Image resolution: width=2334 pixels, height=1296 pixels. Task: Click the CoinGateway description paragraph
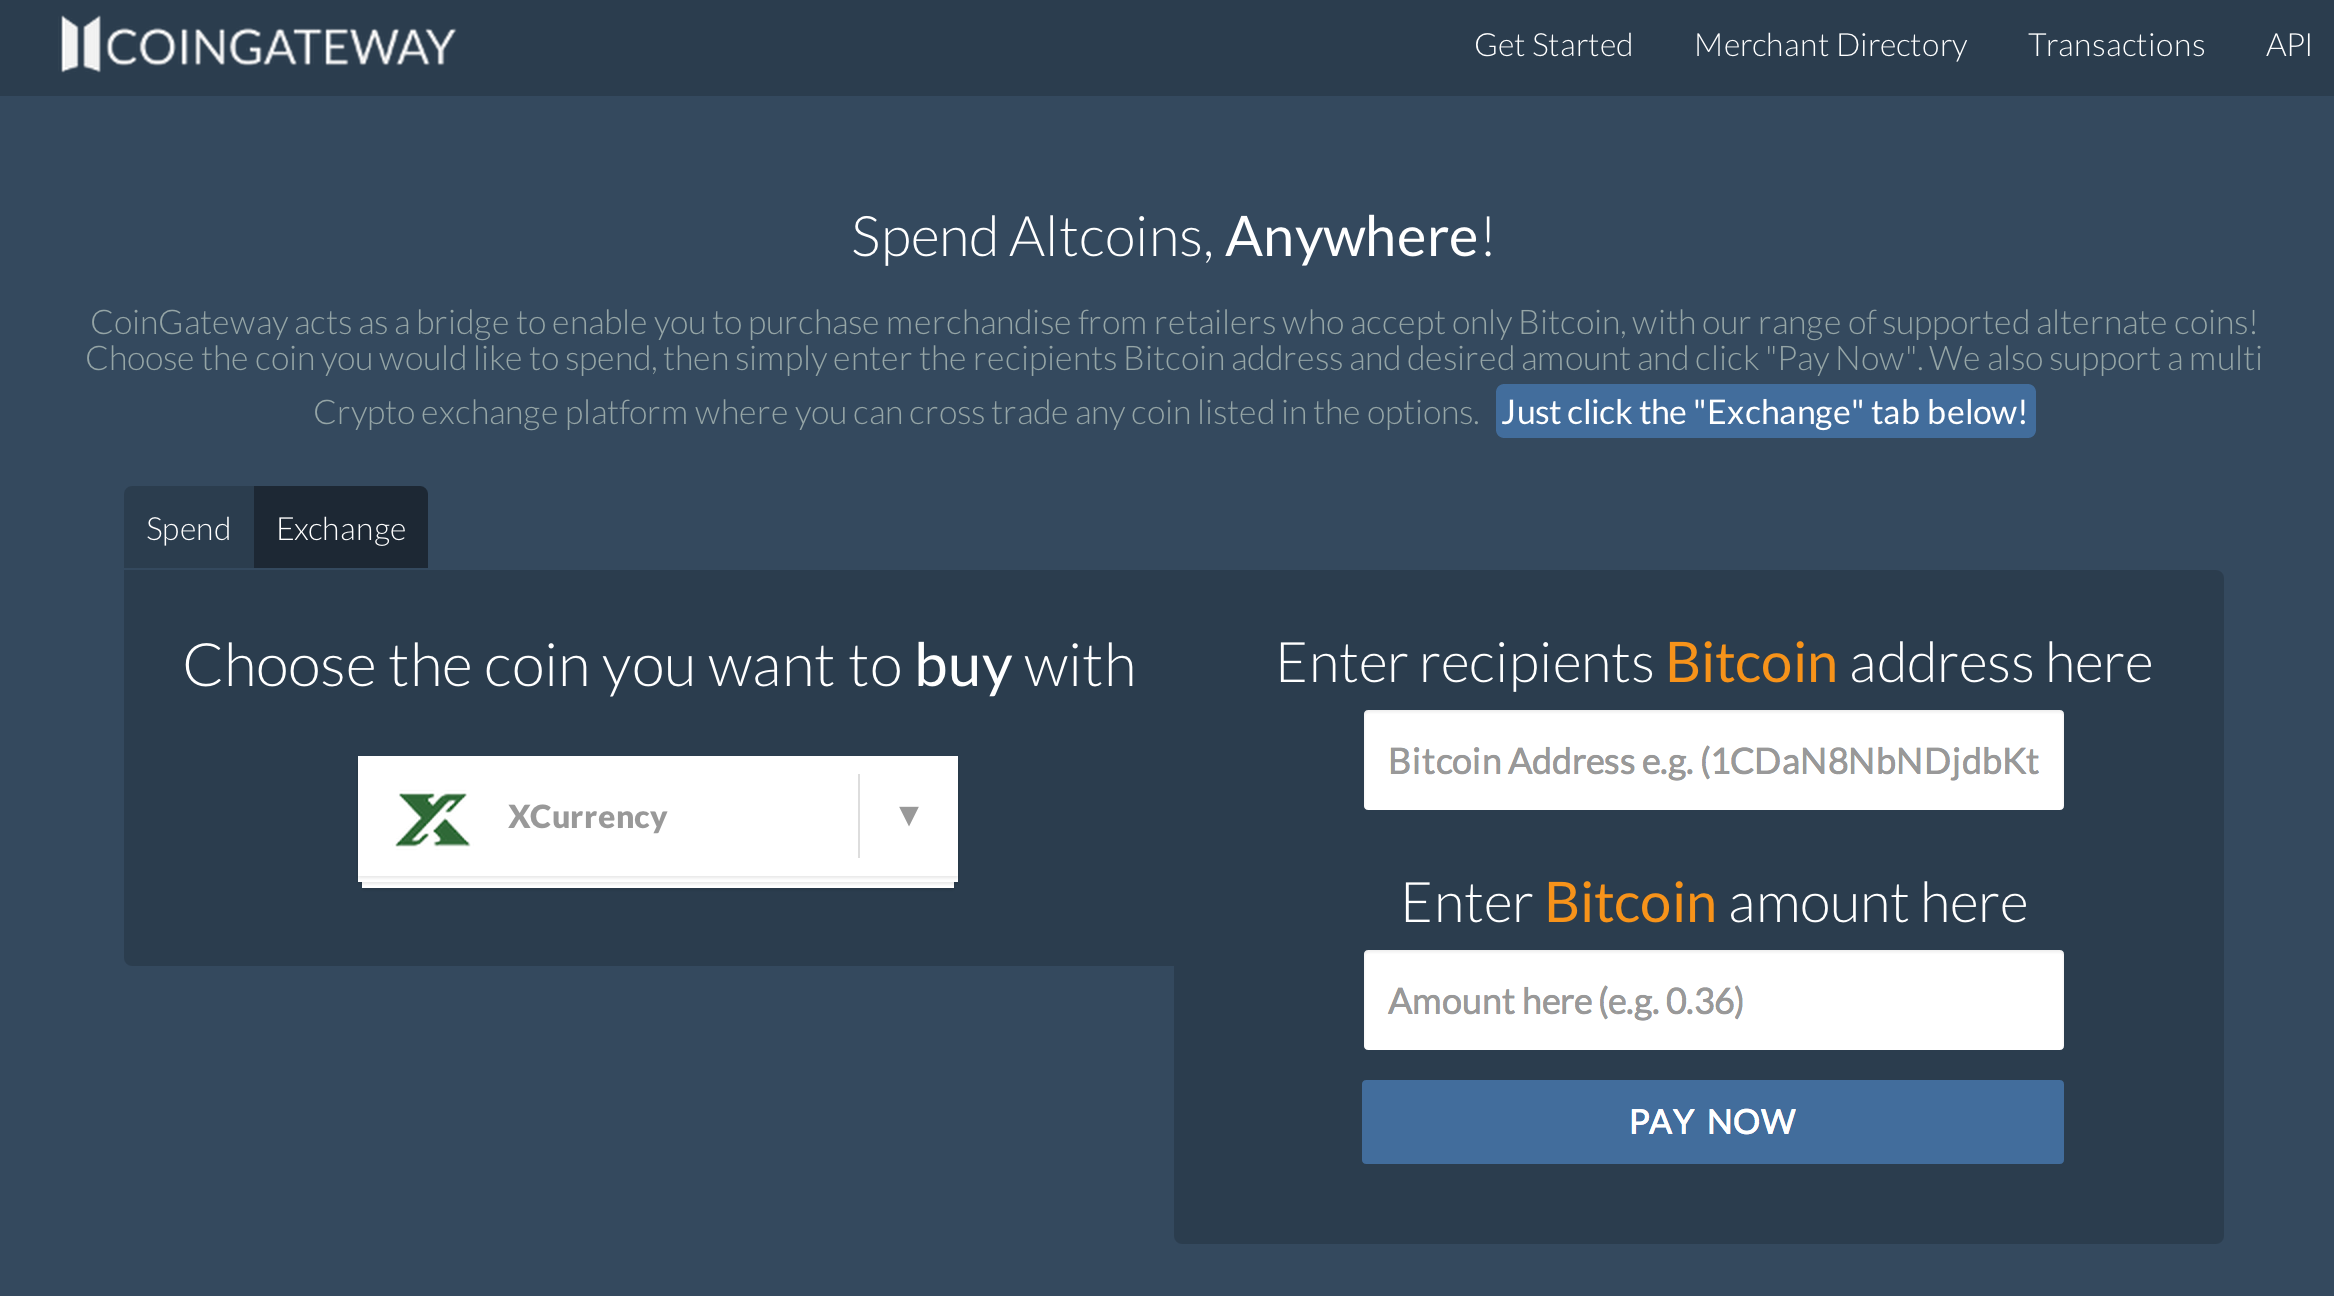(x=1172, y=367)
